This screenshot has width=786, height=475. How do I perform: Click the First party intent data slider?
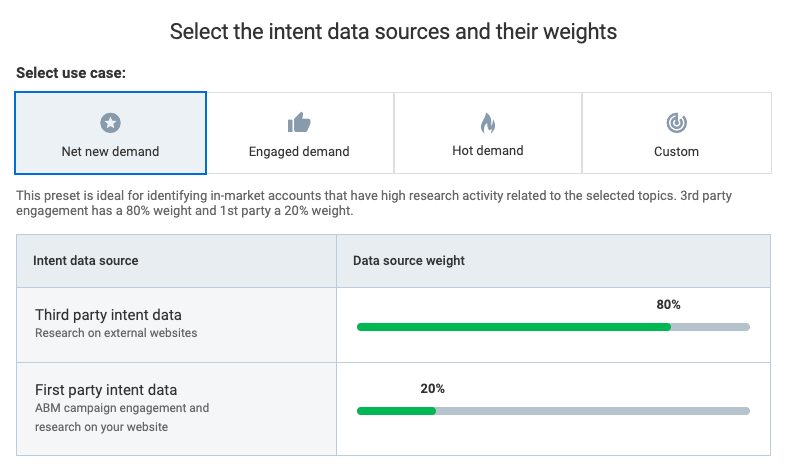[552, 410]
